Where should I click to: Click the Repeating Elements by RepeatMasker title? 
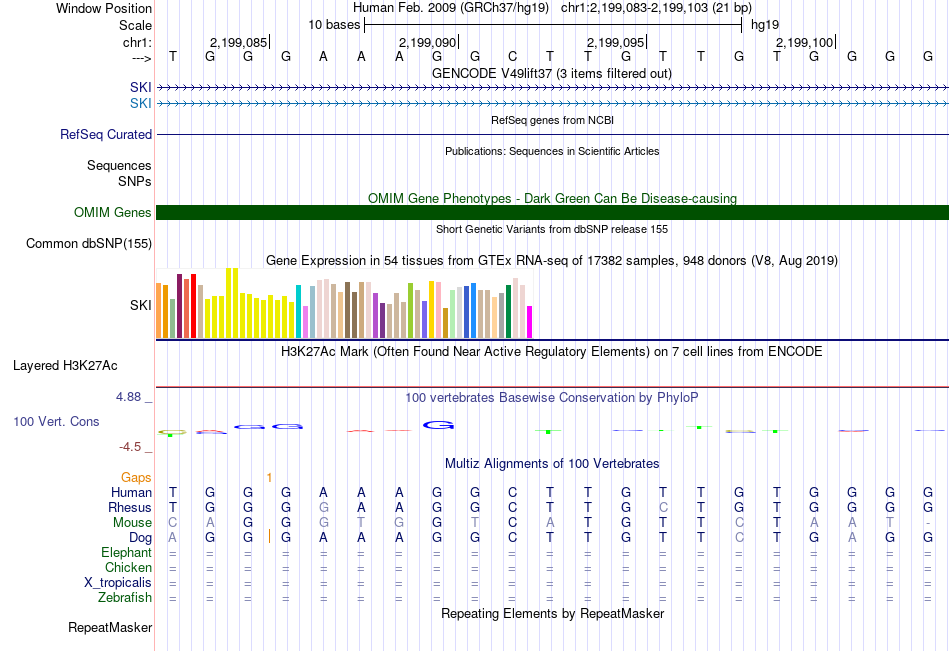coord(552,613)
